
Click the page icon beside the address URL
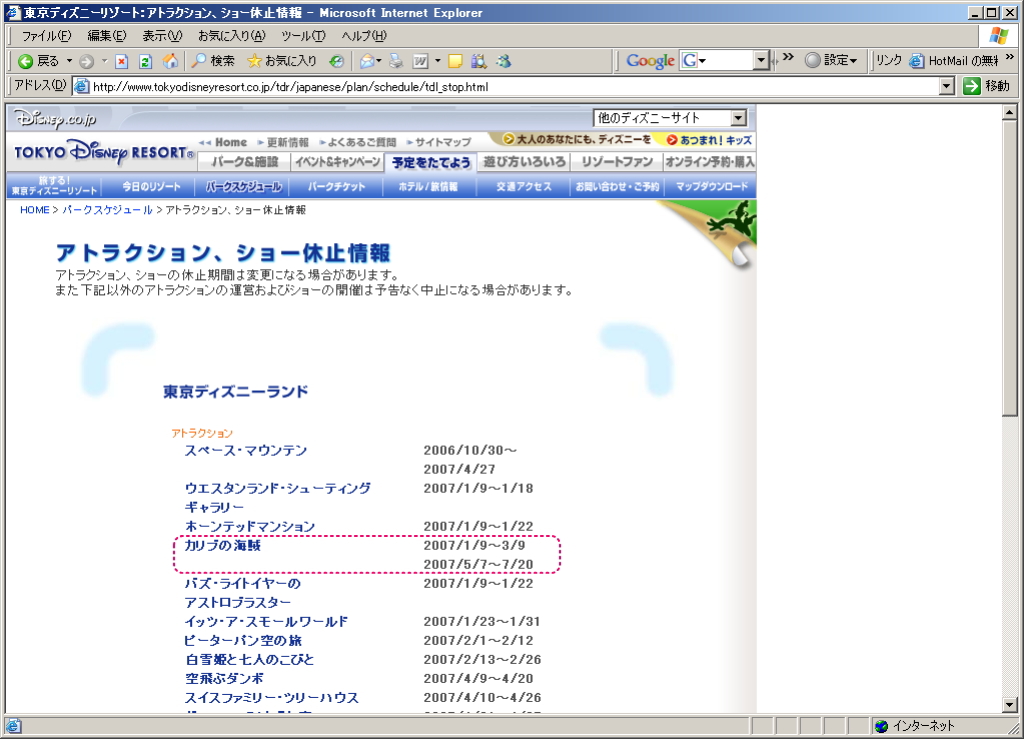click(x=81, y=86)
